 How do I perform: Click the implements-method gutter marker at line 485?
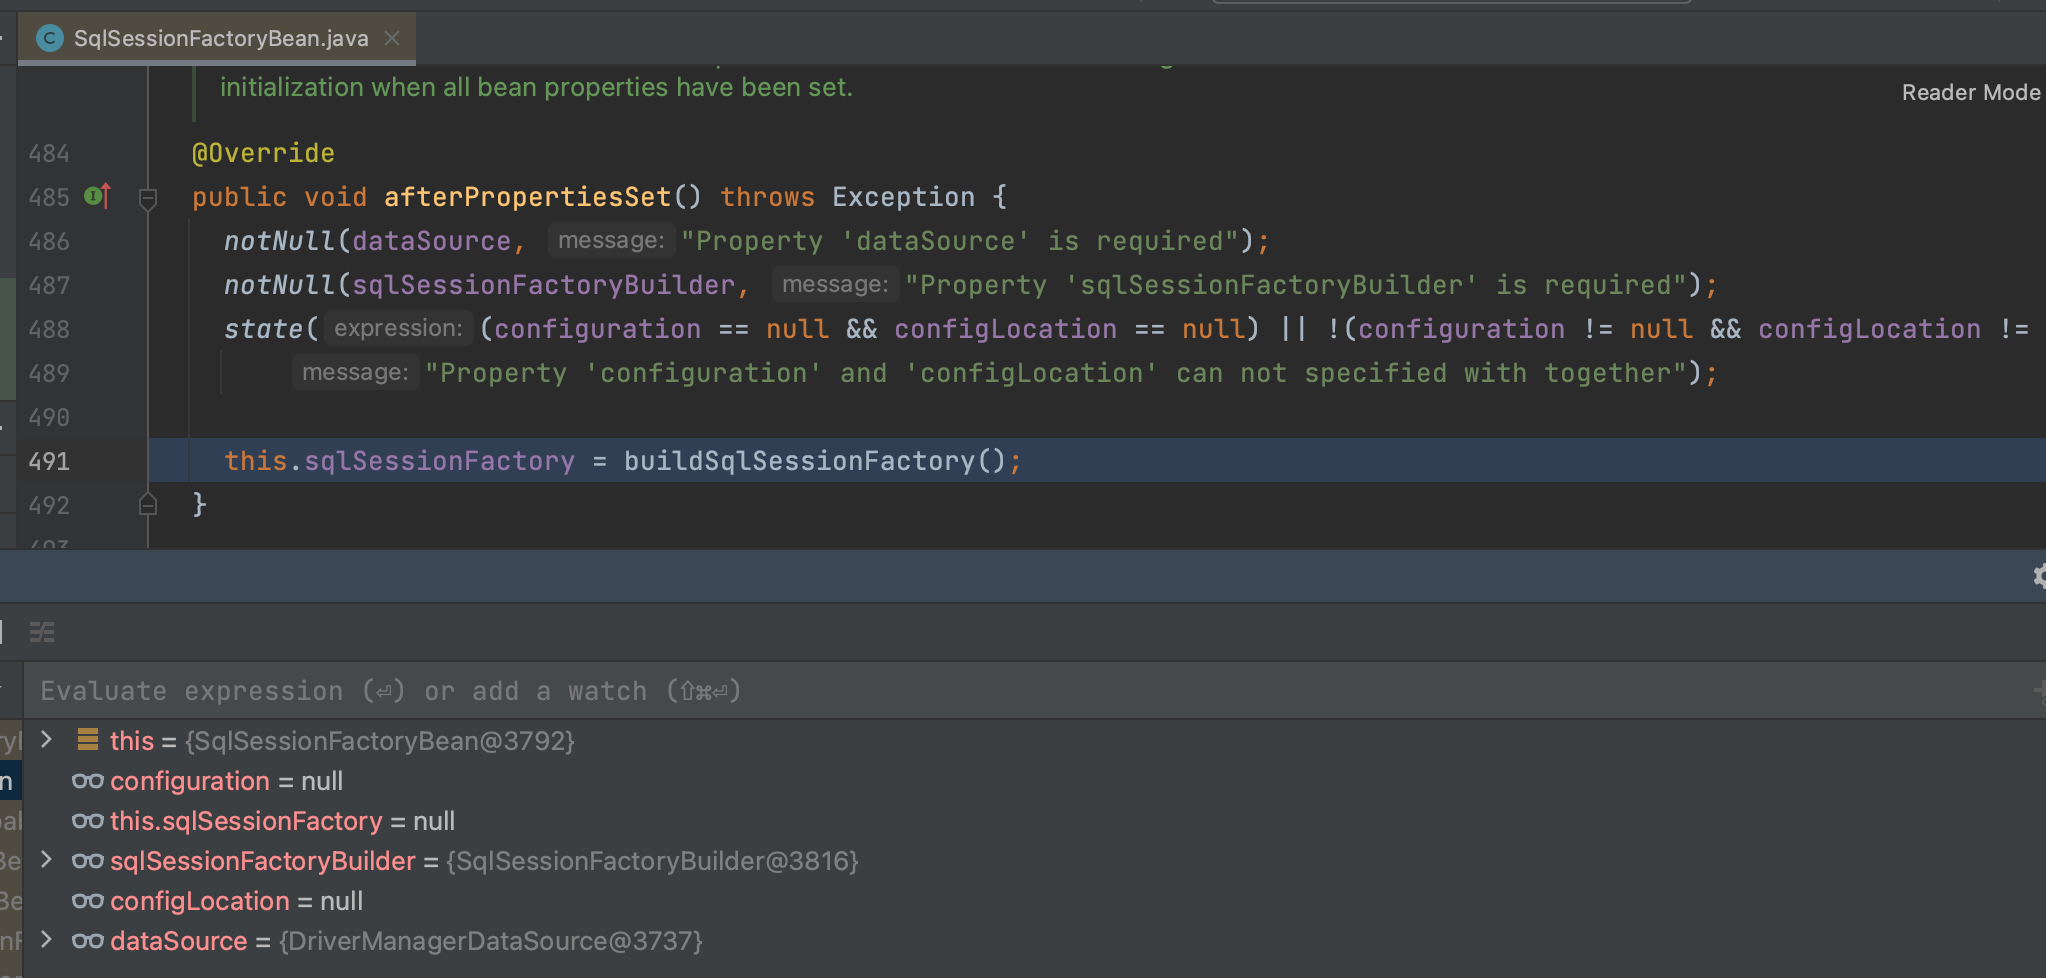(x=97, y=196)
